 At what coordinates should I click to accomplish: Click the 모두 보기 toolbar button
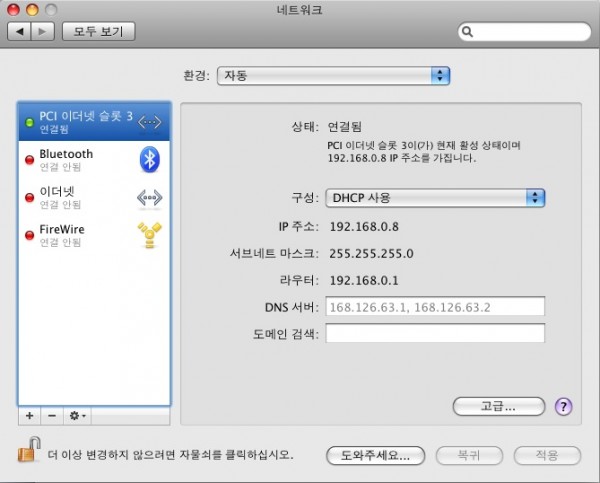[x=98, y=32]
